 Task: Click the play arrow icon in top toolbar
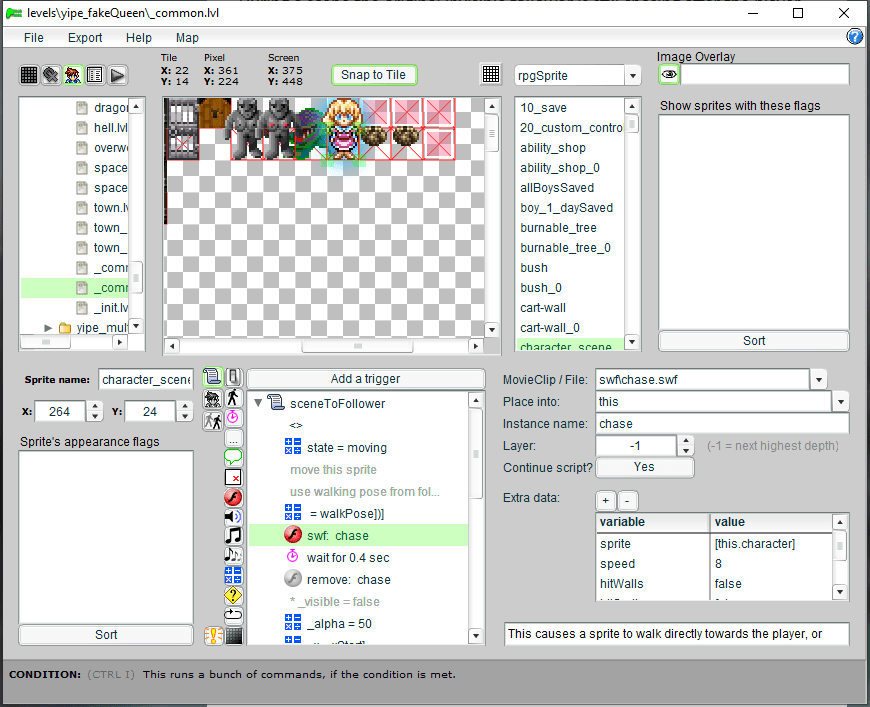point(117,75)
